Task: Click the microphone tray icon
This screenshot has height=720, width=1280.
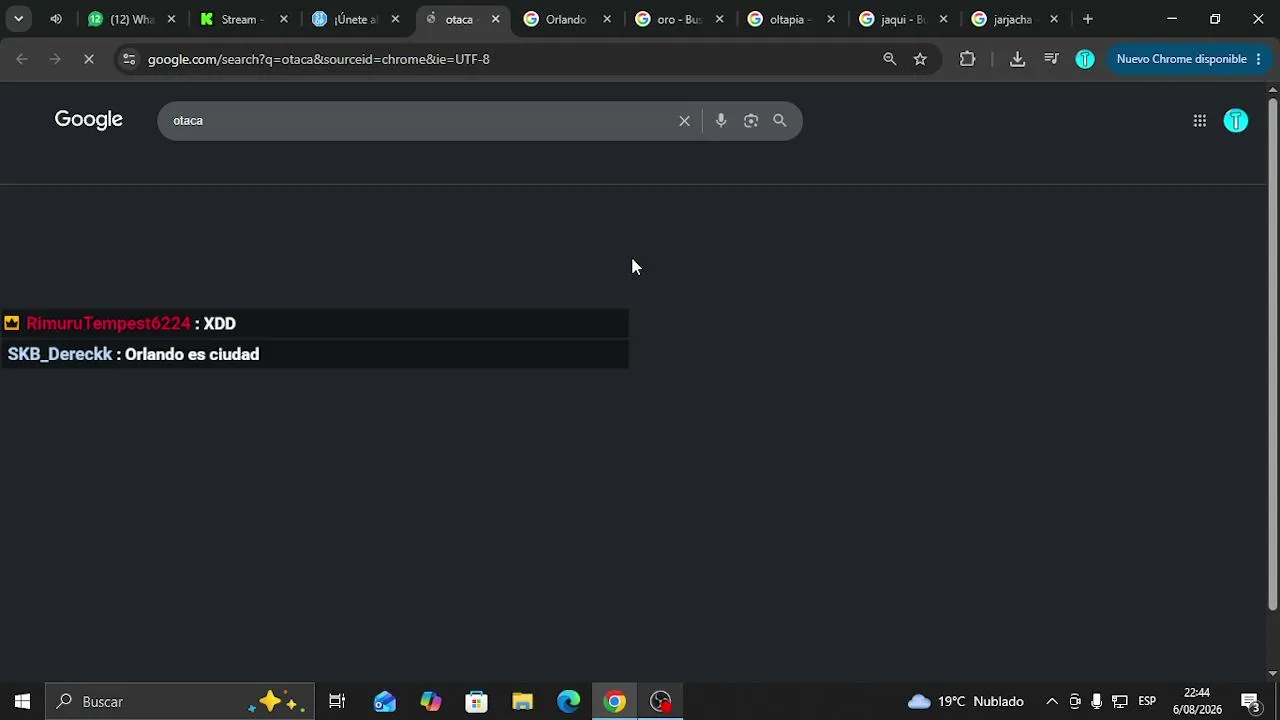Action: click(1097, 701)
